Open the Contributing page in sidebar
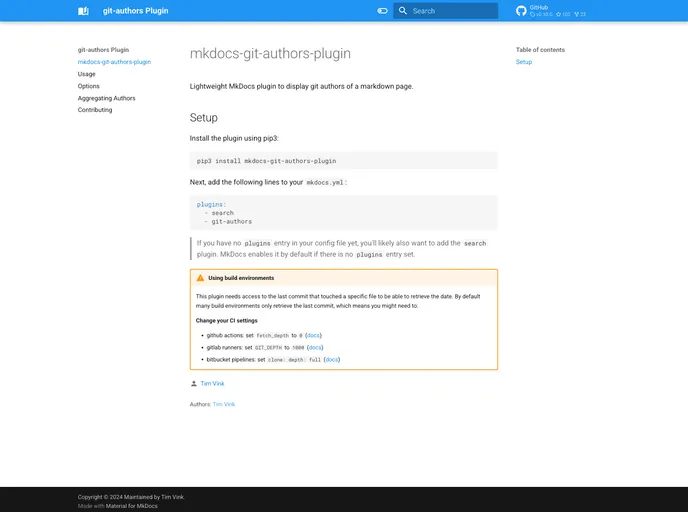688x512 pixels. (x=95, y=110)
